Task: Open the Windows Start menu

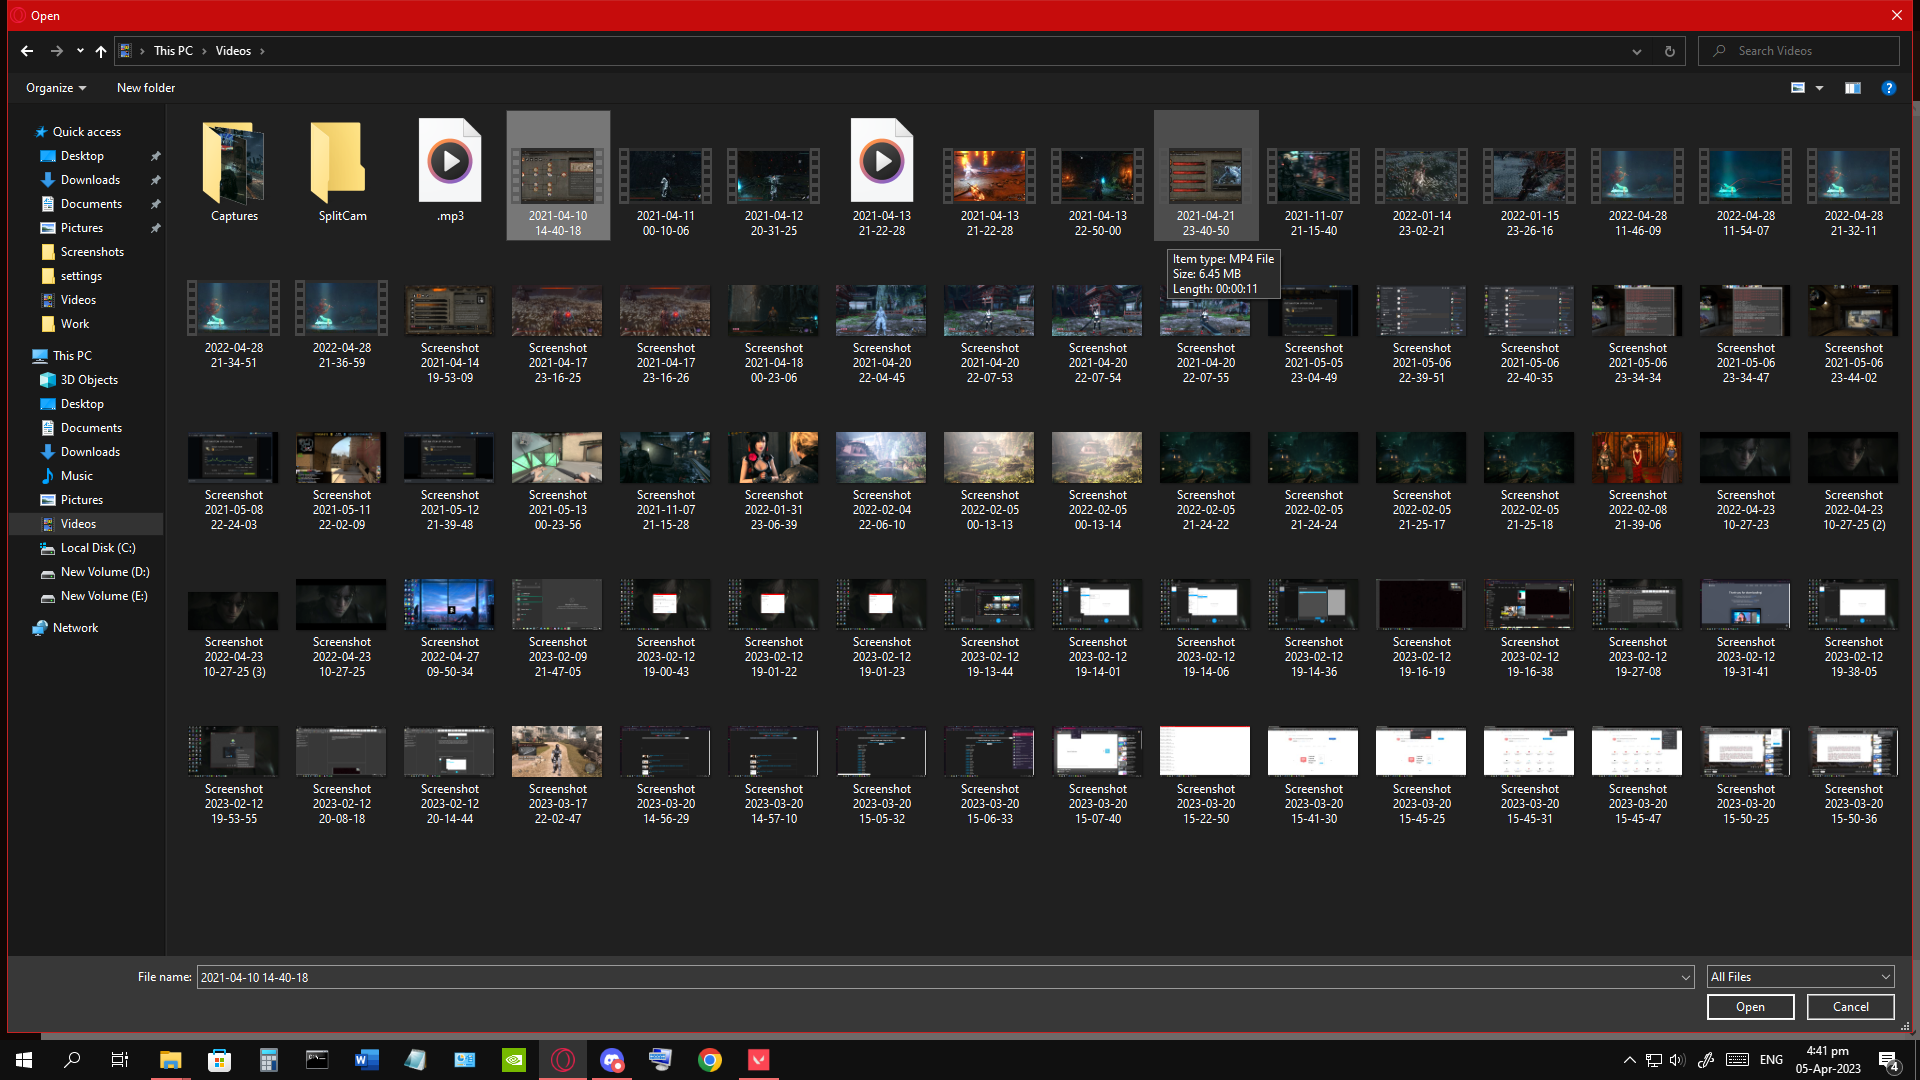Action: tap(24, 1060)
